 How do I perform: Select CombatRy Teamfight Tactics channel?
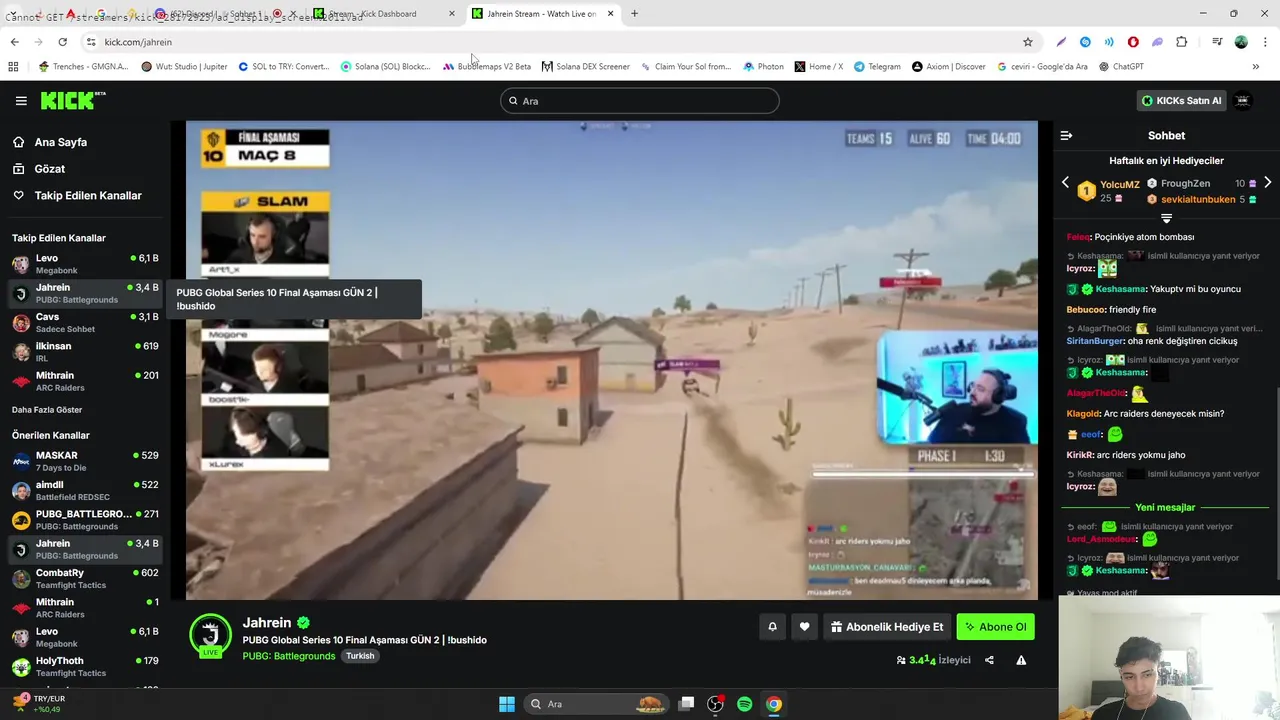click(83, 579)
